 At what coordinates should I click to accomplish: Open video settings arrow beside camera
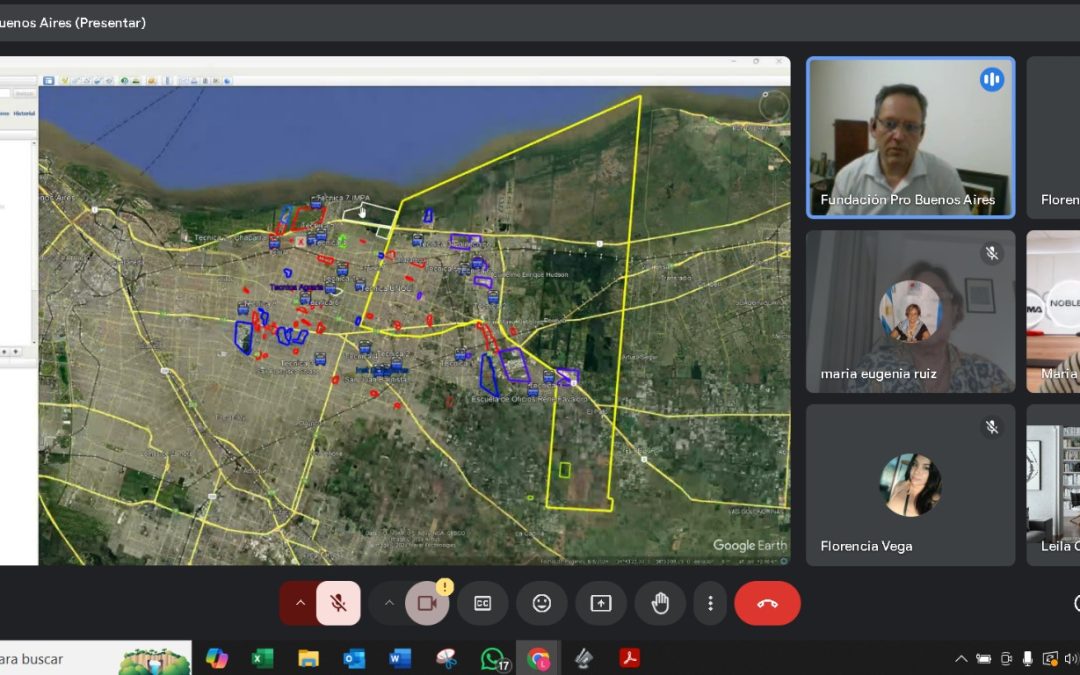(x=389, y=603)
